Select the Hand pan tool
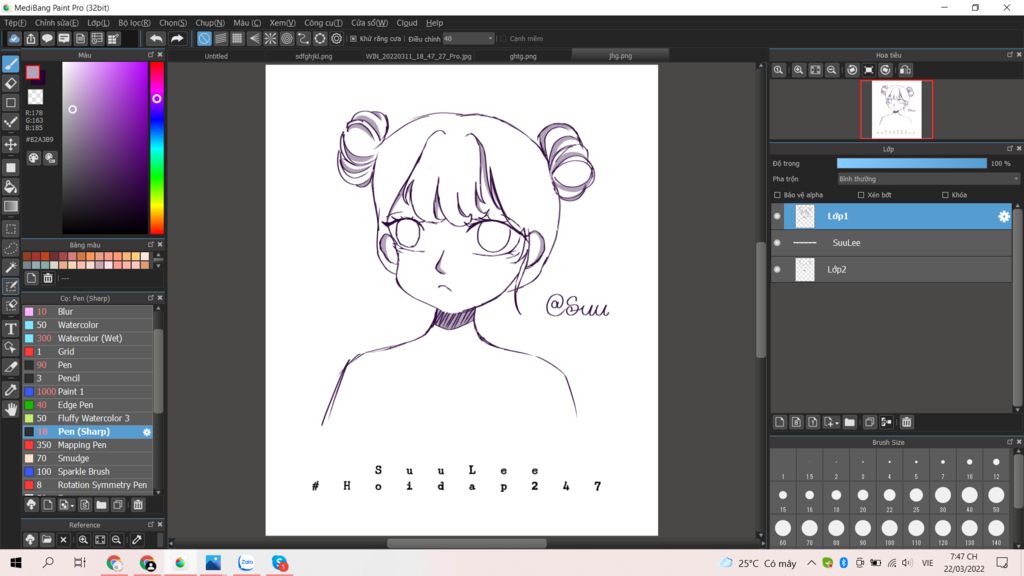The image size is (1024, 576). (x=10, y=409)
